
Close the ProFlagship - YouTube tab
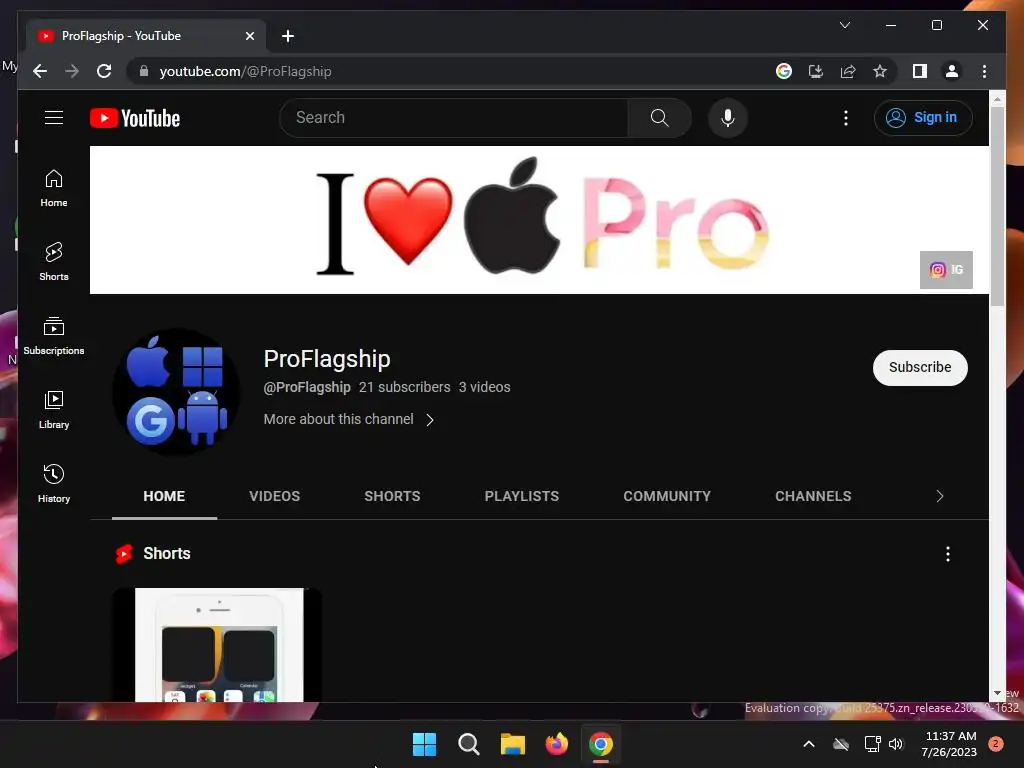click(249, 36)
